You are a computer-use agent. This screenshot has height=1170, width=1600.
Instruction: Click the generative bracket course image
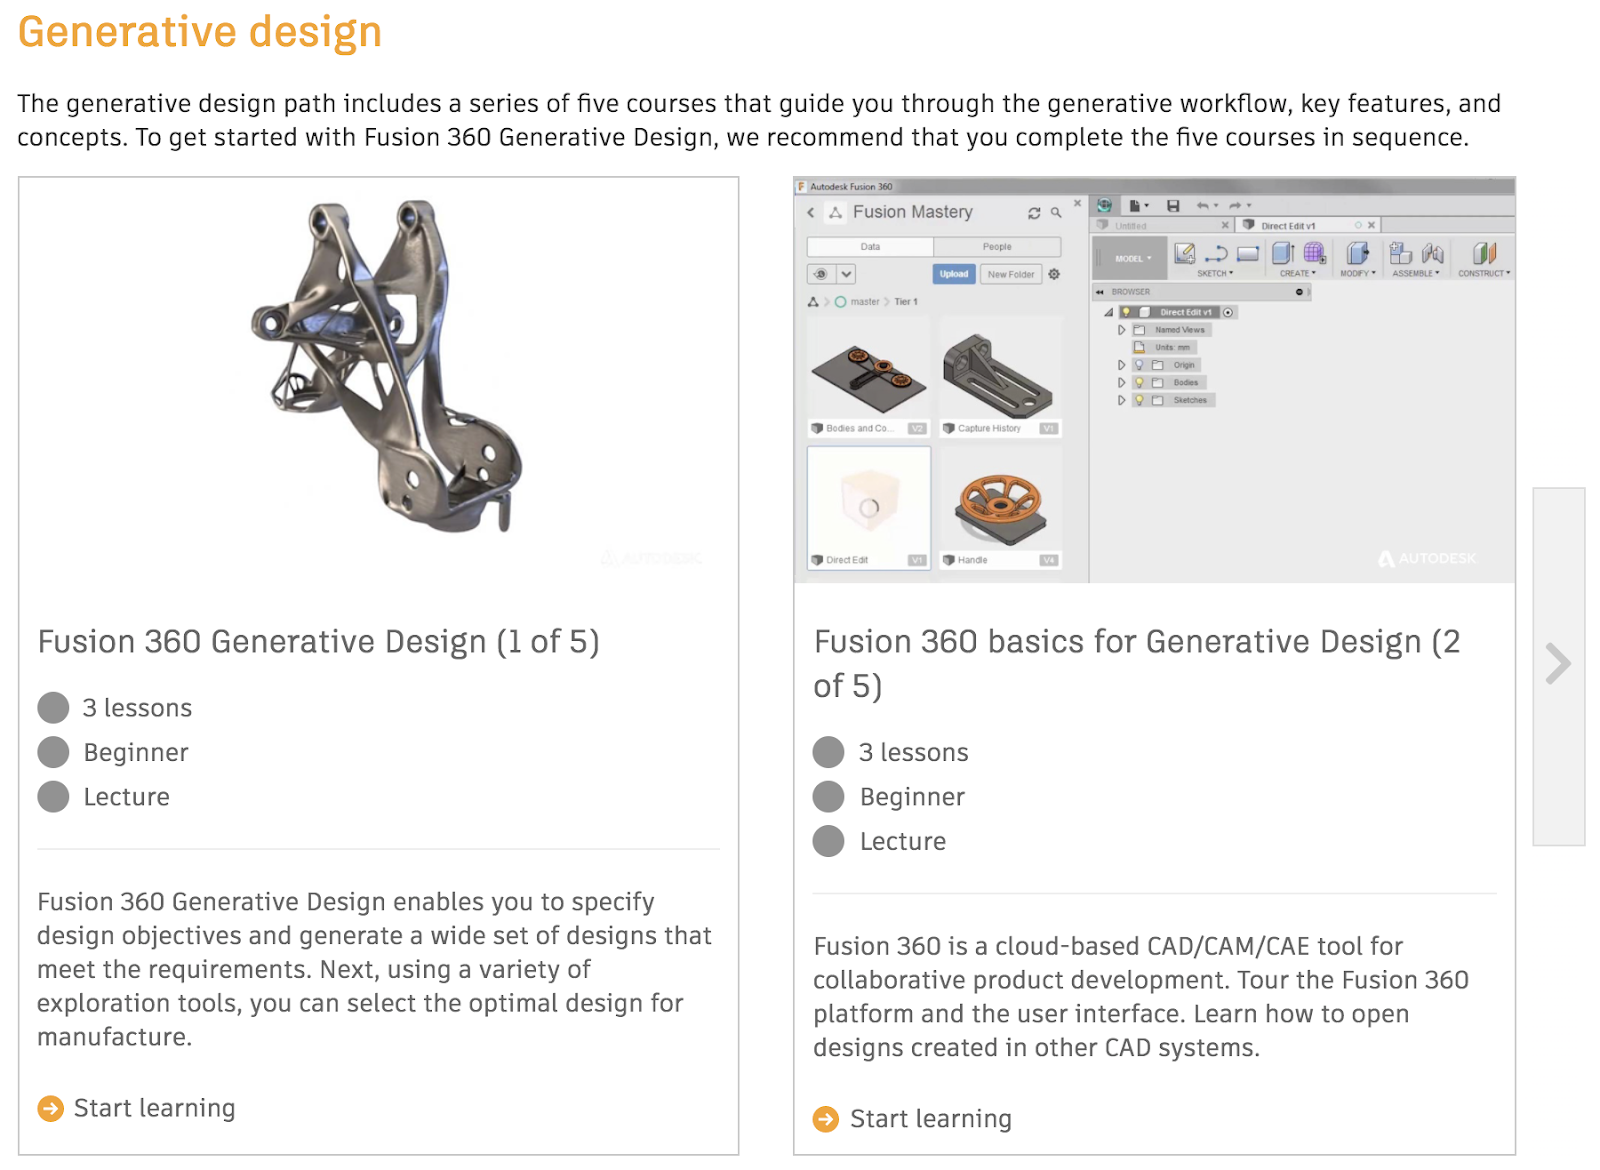379,381
